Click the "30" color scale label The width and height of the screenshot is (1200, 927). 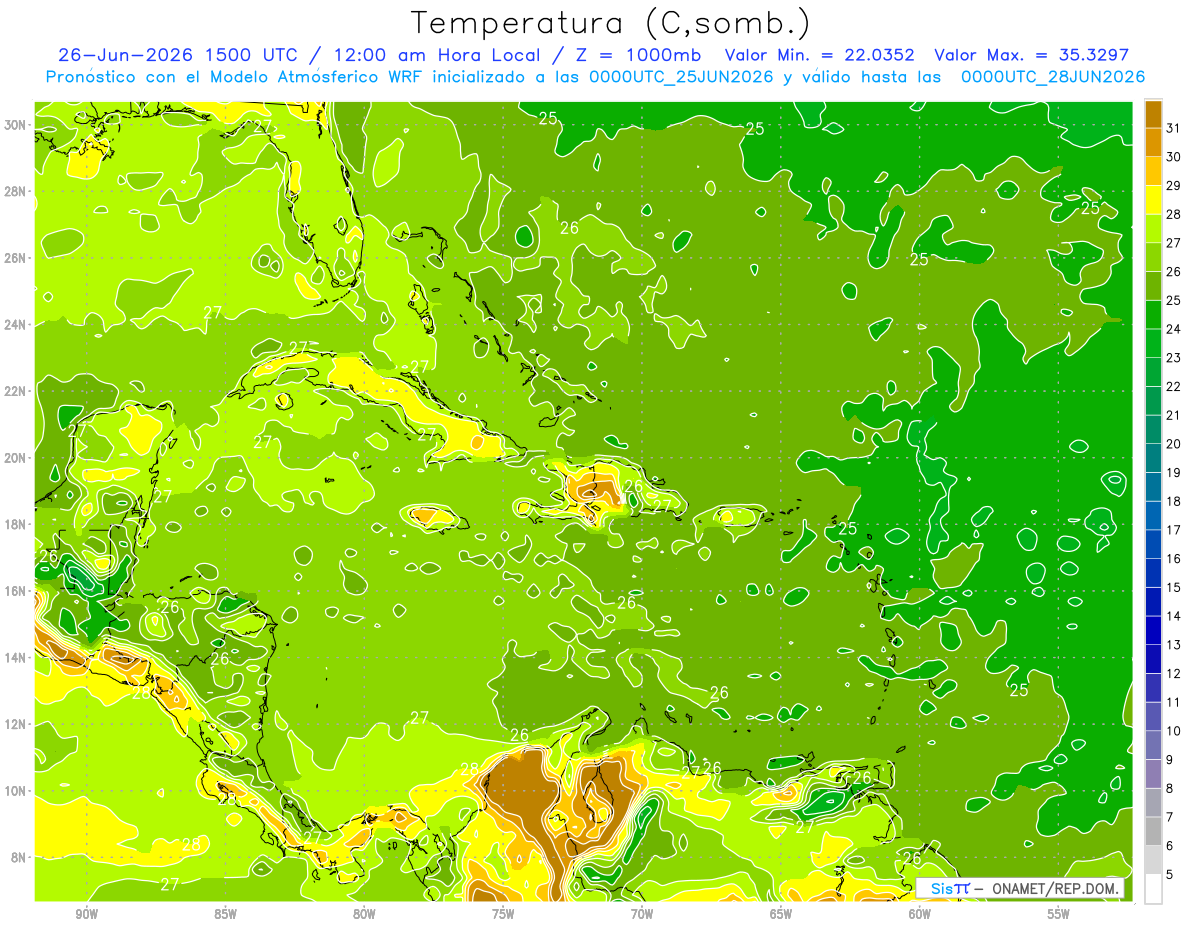coord(1174,157)
